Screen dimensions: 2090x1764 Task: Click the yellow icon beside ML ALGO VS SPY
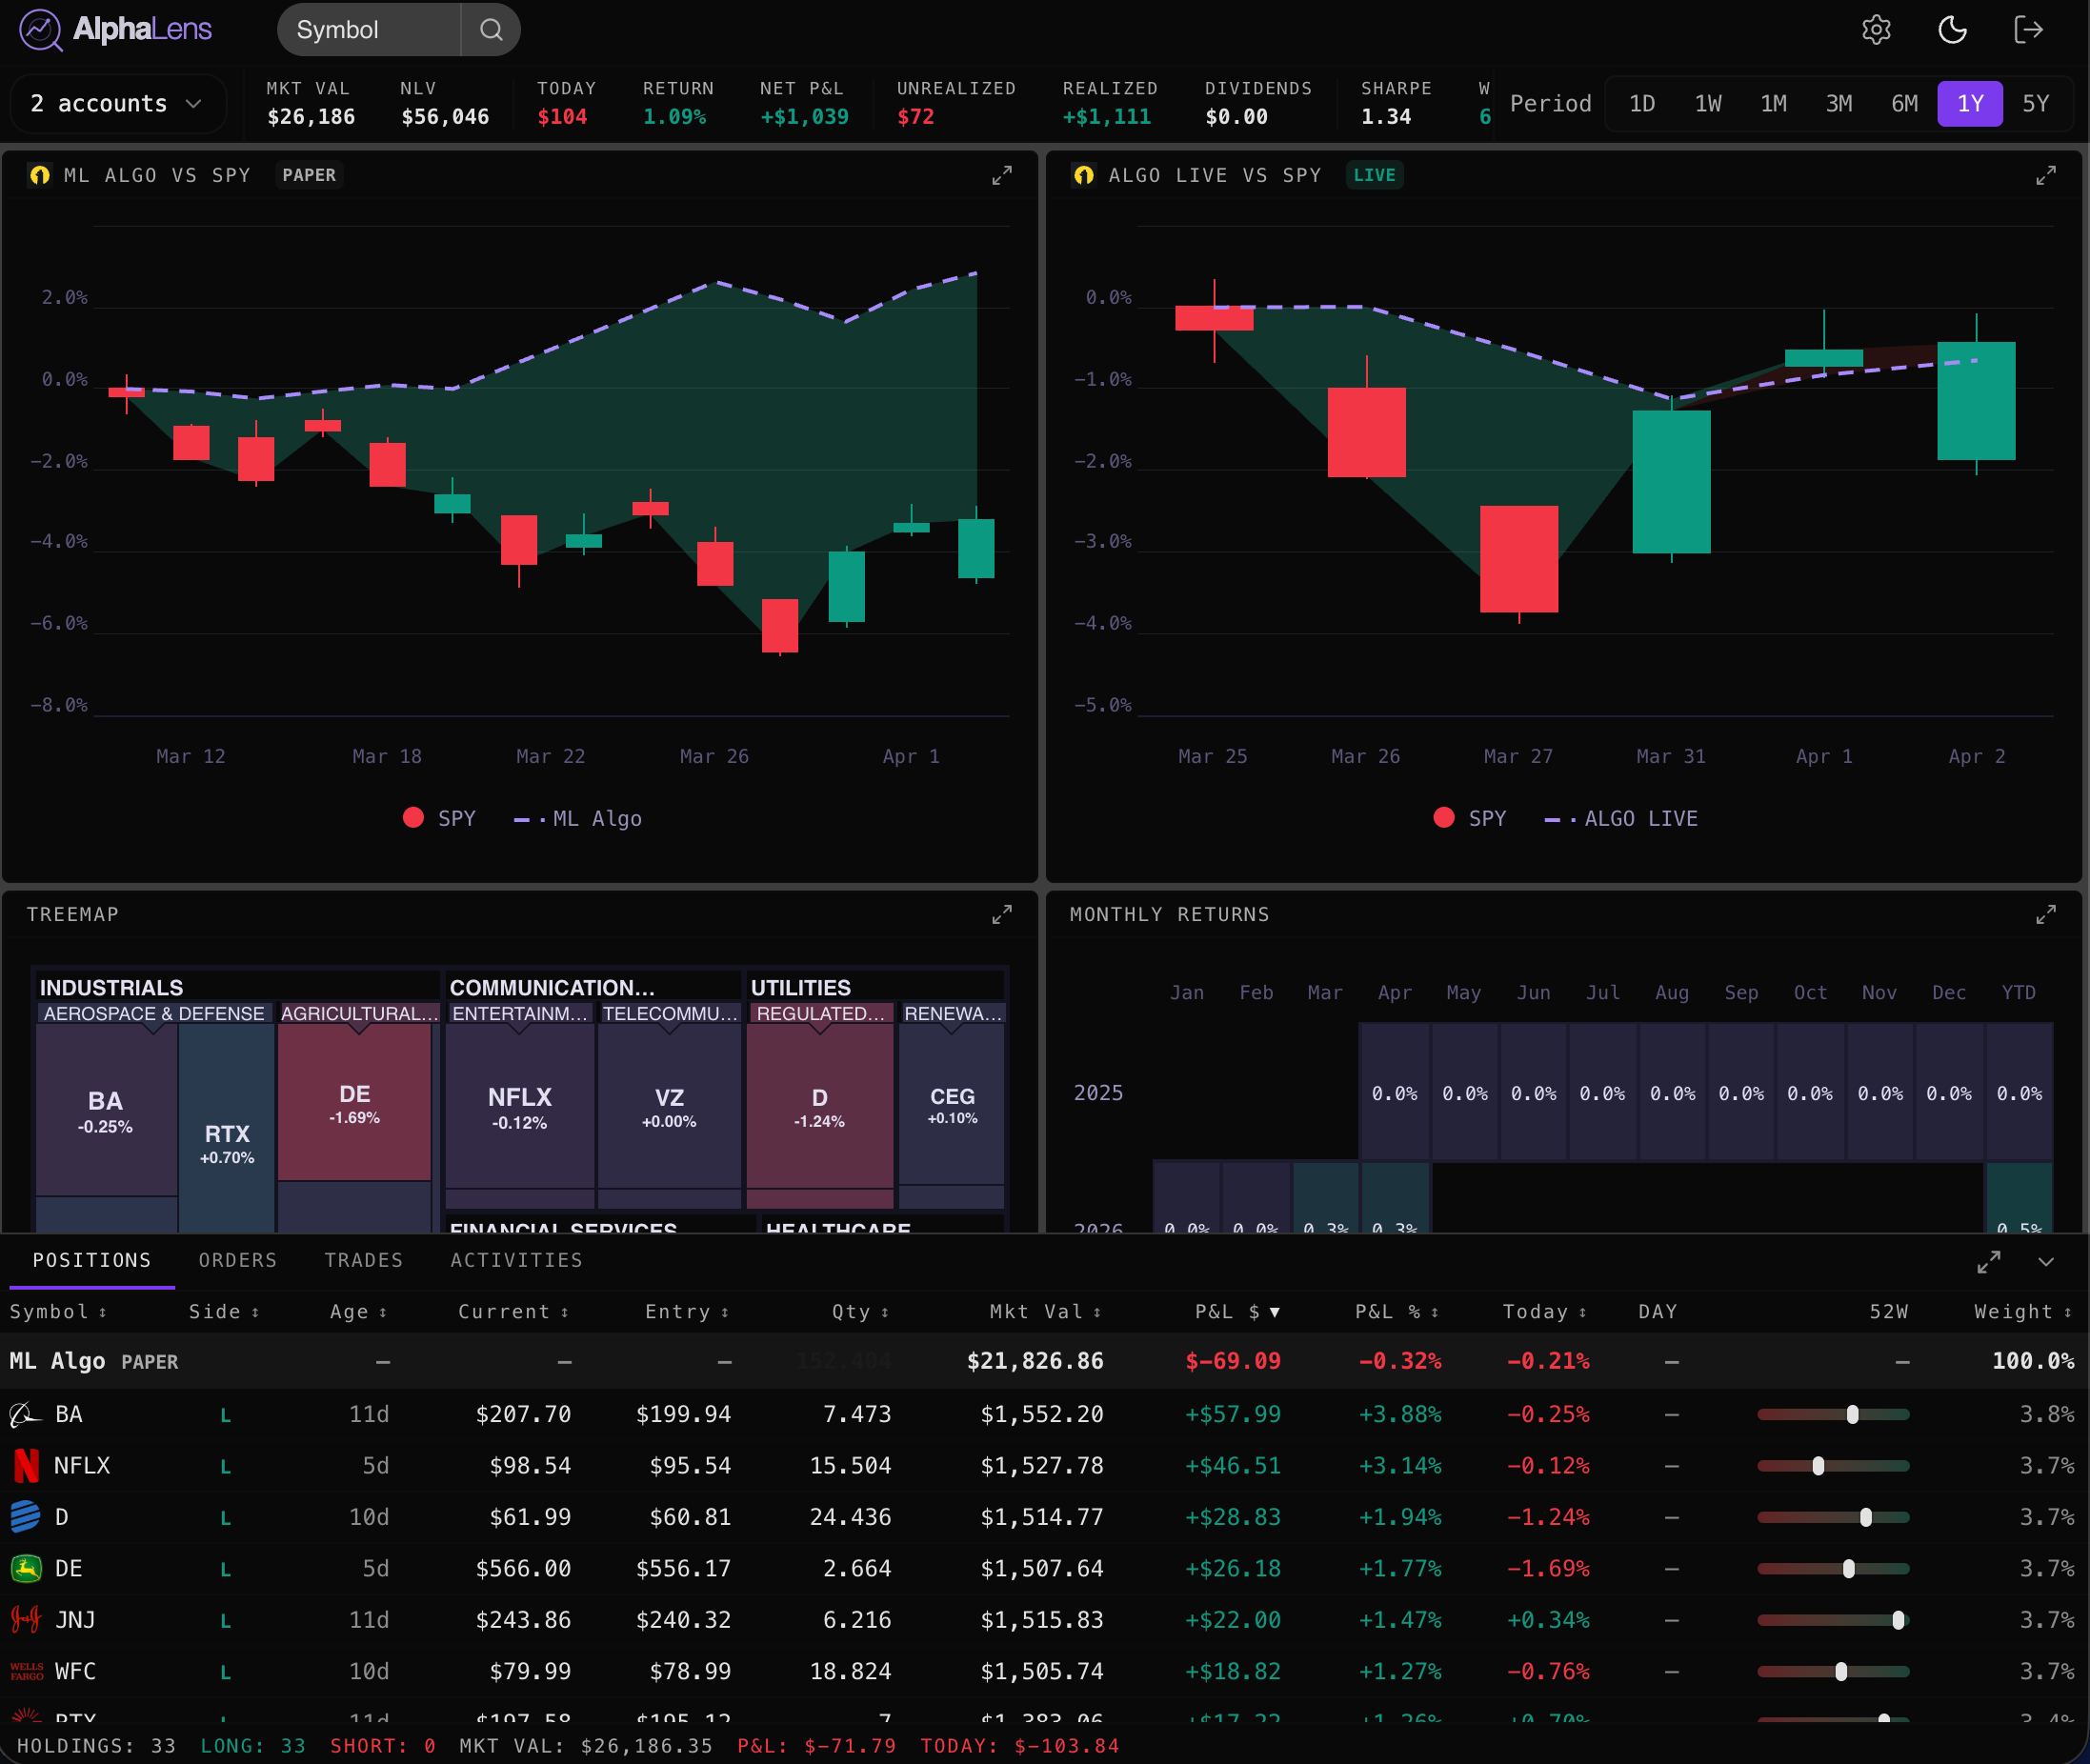(x=40, y=175)
